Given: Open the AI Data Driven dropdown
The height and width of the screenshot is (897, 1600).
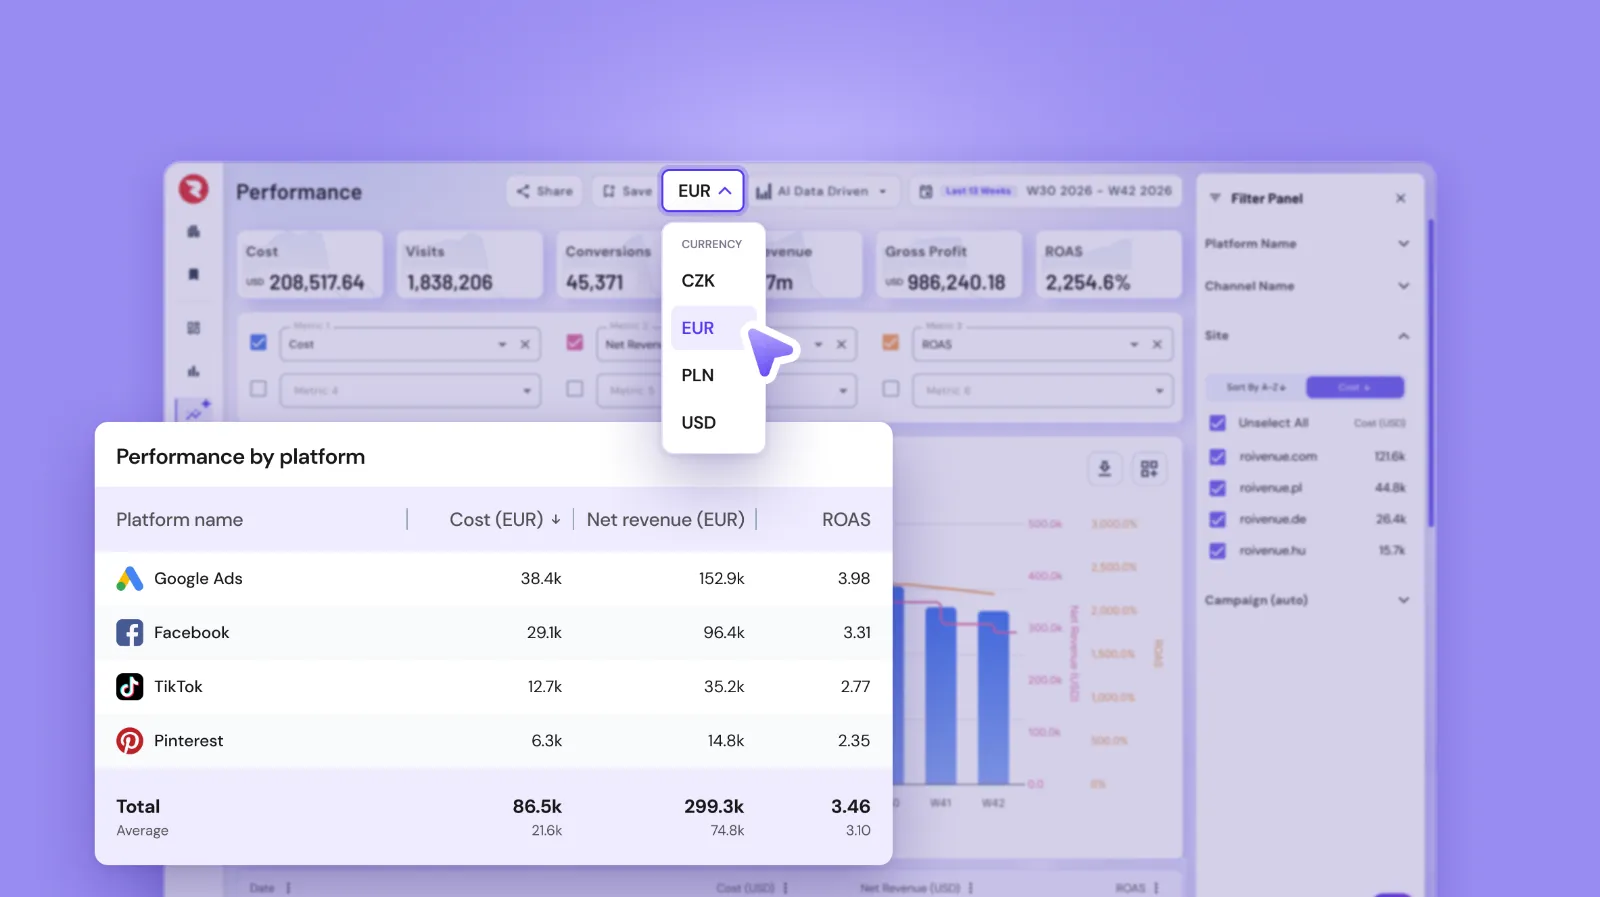Looking at the screenshot, I should point(822,191).
